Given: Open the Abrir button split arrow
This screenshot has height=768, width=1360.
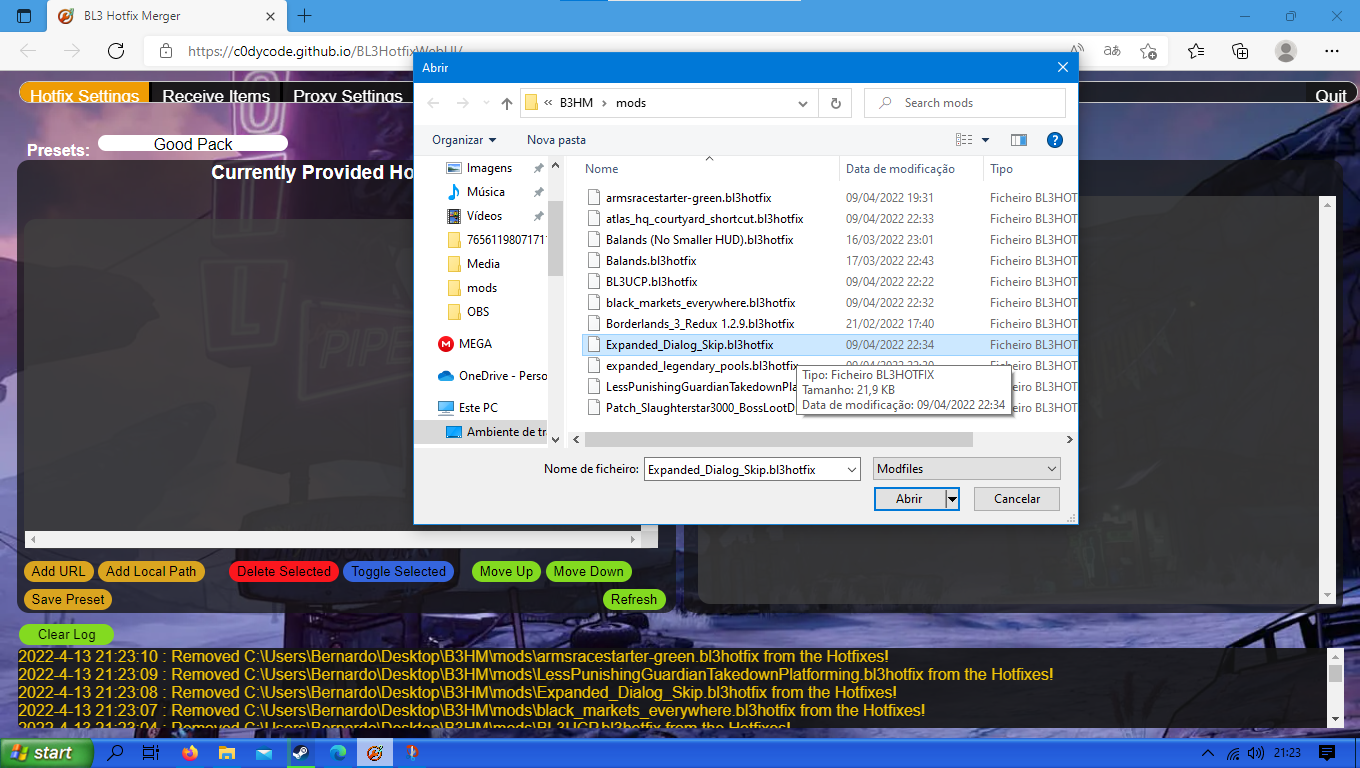Looking at the screenshot, I should pos(952,498).
